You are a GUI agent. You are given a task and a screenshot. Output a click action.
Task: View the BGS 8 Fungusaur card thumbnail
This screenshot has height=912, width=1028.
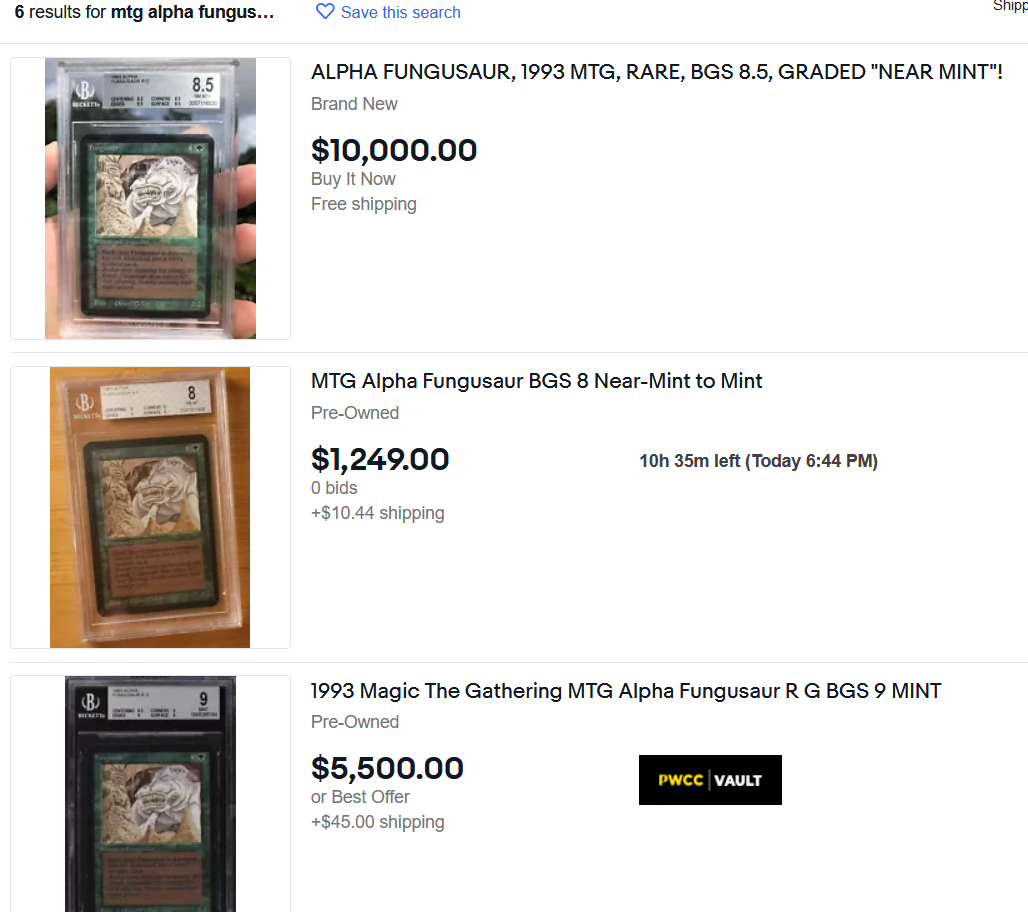click(x=150, y=507)
